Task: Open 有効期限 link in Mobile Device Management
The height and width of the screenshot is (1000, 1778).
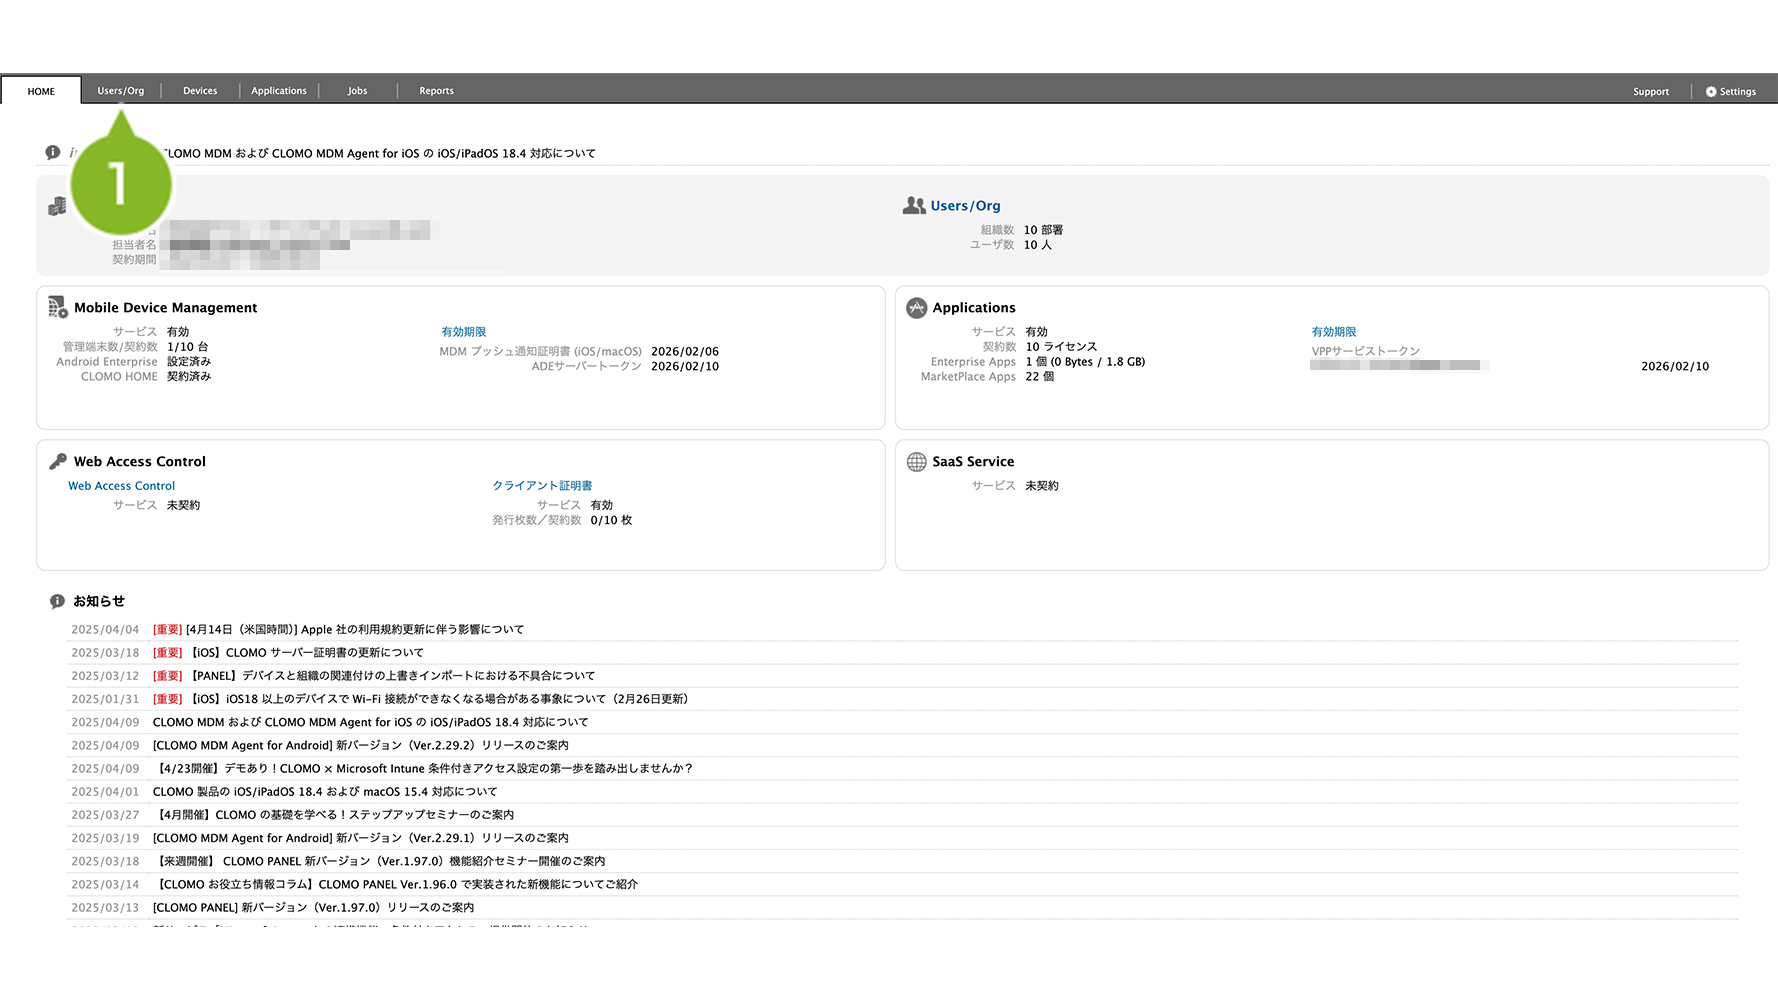Action: [x=464, y=332]
